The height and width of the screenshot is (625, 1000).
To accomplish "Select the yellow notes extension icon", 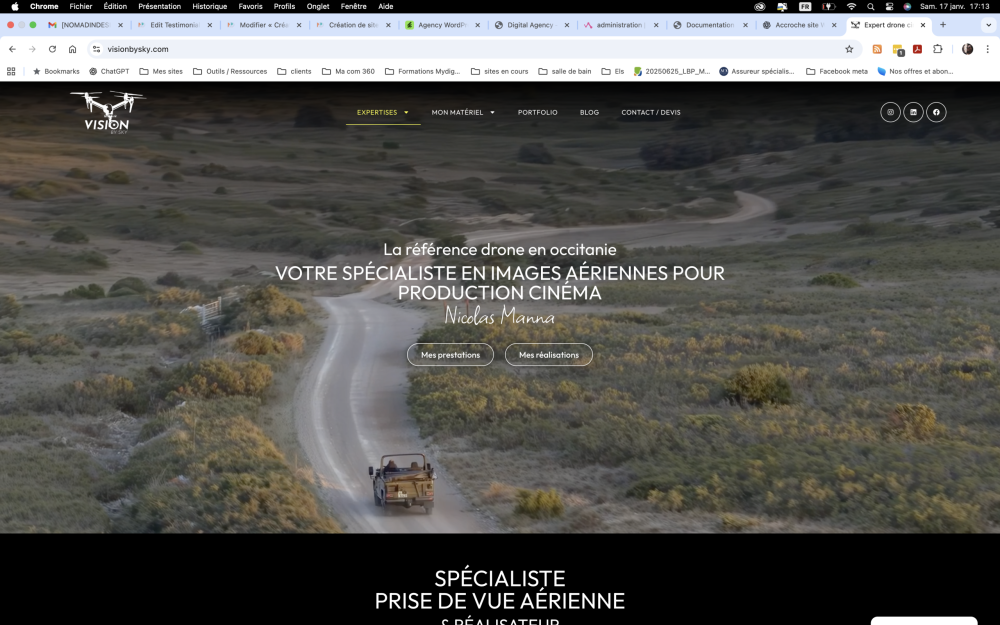I will 897,48.
